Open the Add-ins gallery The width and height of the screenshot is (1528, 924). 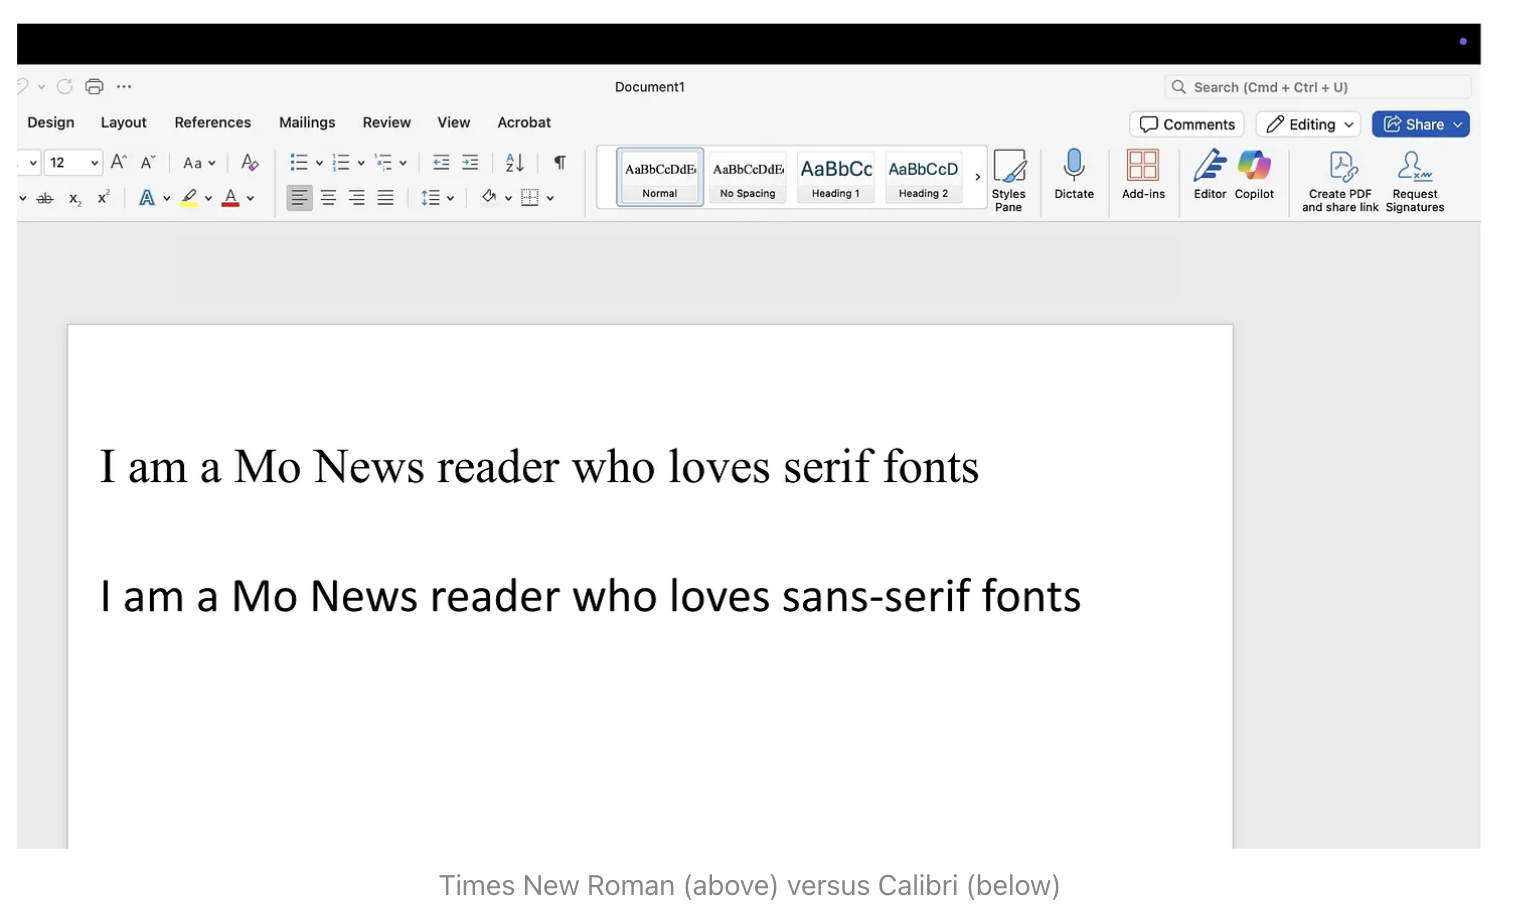coord(1142,166)
